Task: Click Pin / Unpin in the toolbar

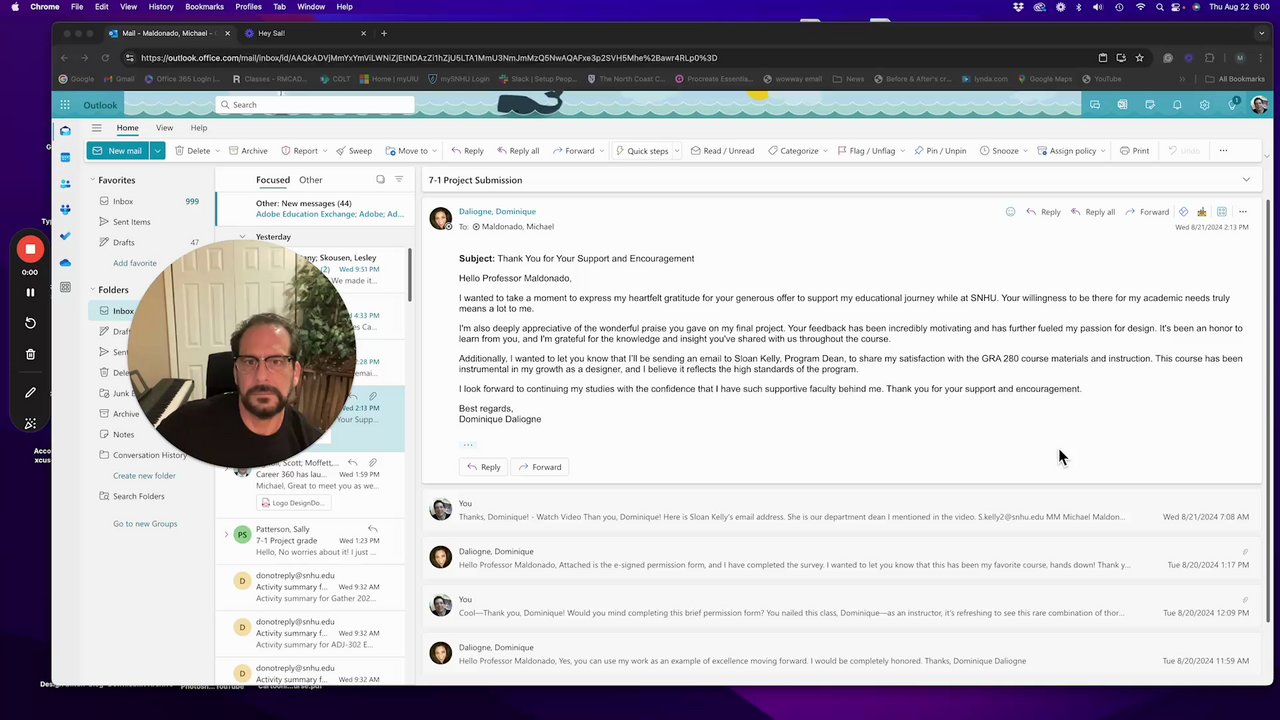Action: [939, 151]
